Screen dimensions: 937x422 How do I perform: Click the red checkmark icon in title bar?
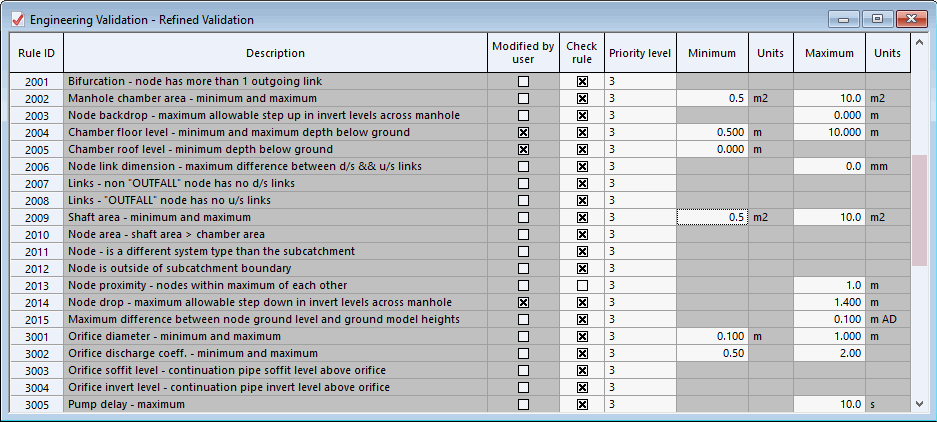point(16,19)
